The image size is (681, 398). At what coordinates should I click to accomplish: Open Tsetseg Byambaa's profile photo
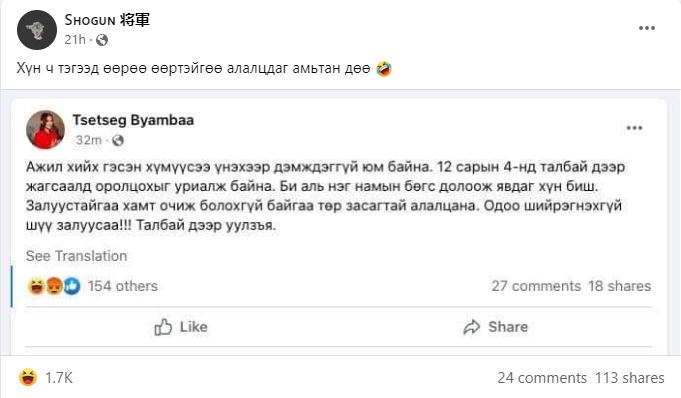click(x=46, y=129)
